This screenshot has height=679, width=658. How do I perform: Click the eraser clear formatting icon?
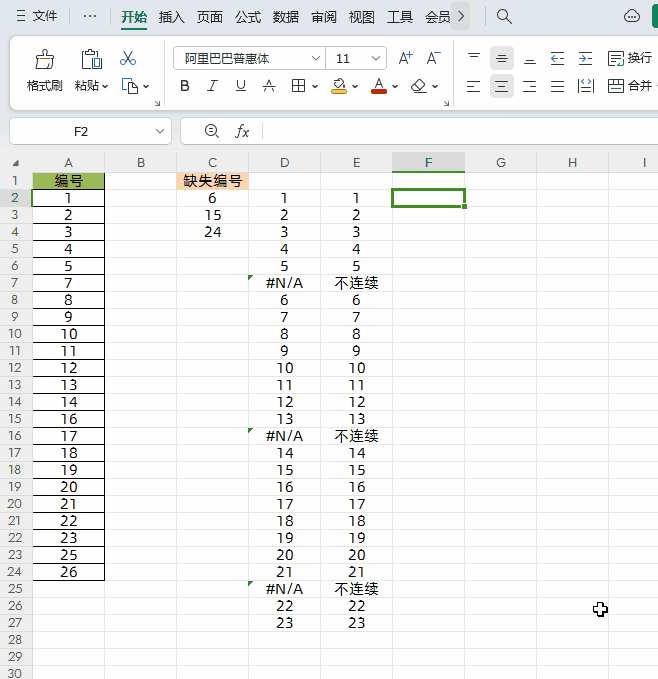click(419, 86)
